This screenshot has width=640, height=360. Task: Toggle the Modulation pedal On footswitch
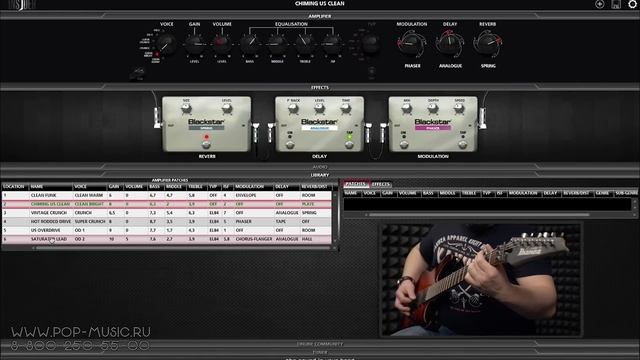404,145
